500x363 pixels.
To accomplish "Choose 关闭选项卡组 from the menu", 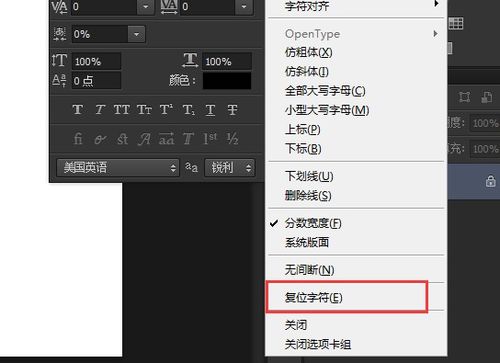I will pyautogui.click(x=356, y=344).
